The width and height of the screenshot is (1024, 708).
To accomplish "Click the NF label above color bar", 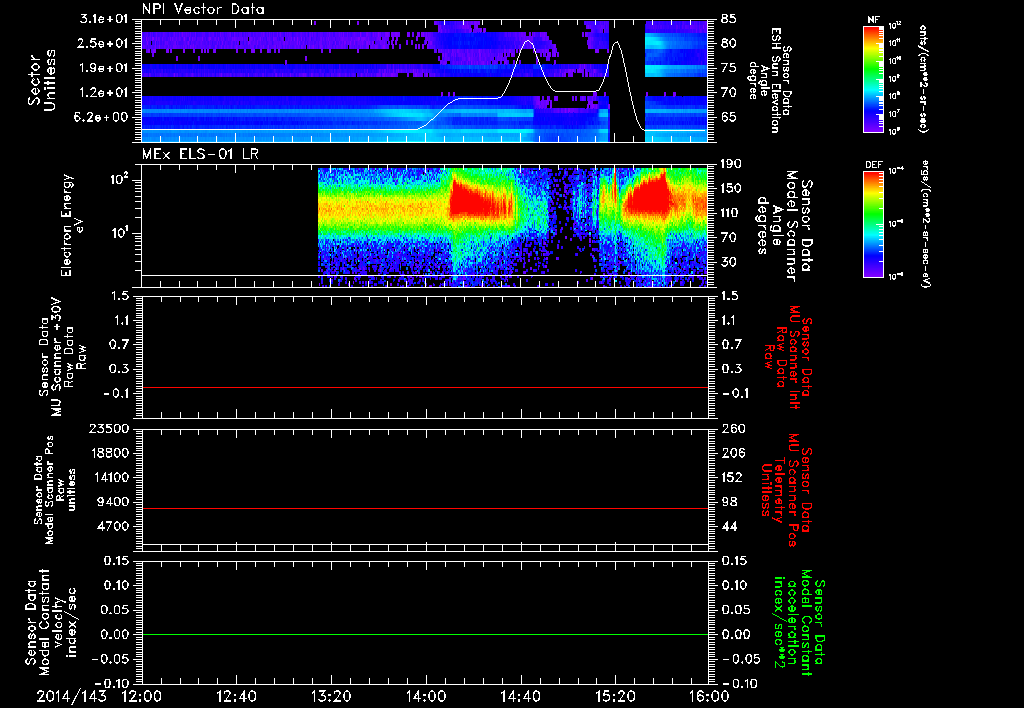I will (873, 20).
